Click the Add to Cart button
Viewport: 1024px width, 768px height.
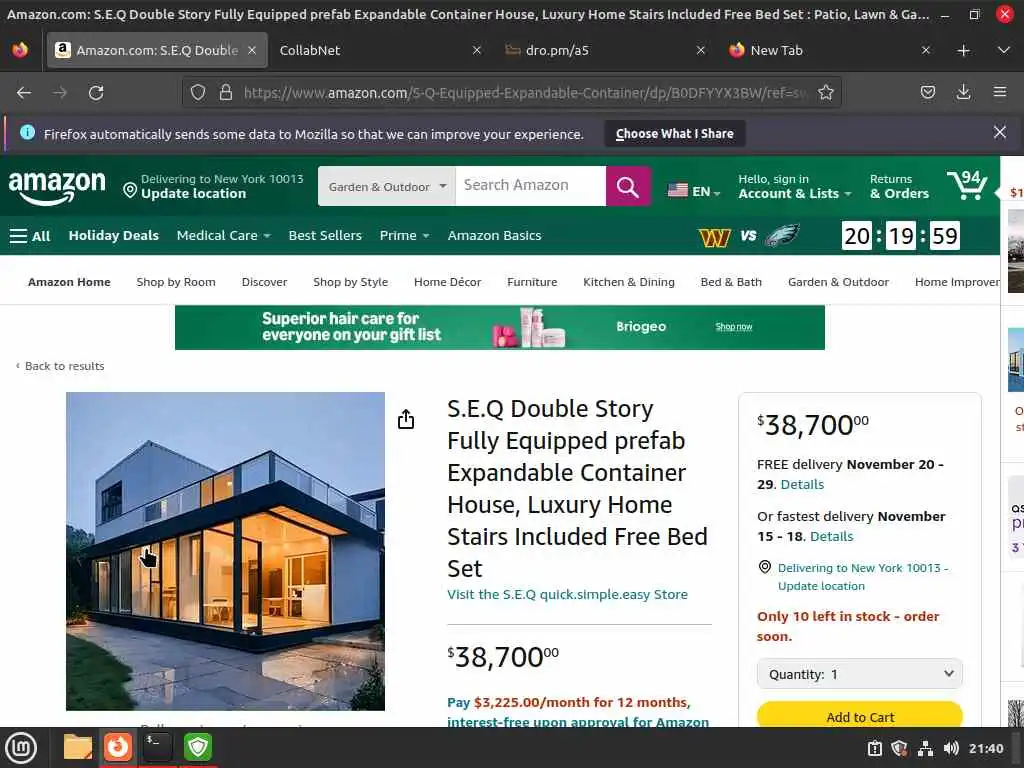point(859,715)
